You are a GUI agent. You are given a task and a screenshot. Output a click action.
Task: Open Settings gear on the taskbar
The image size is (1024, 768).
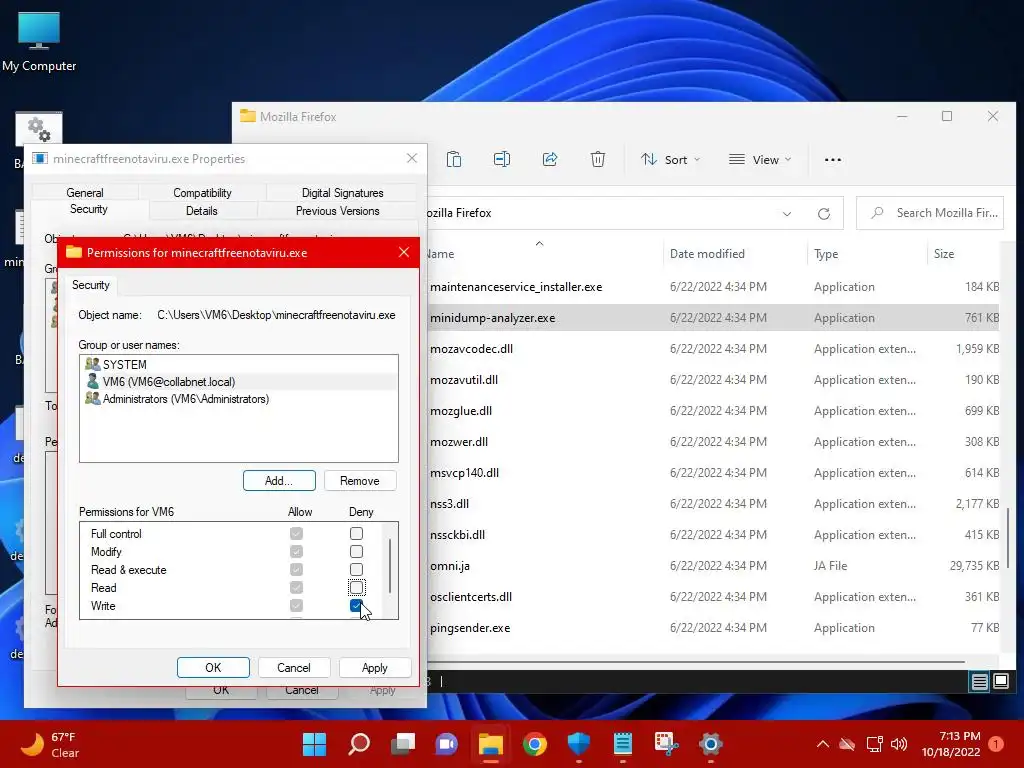[711, 744]
